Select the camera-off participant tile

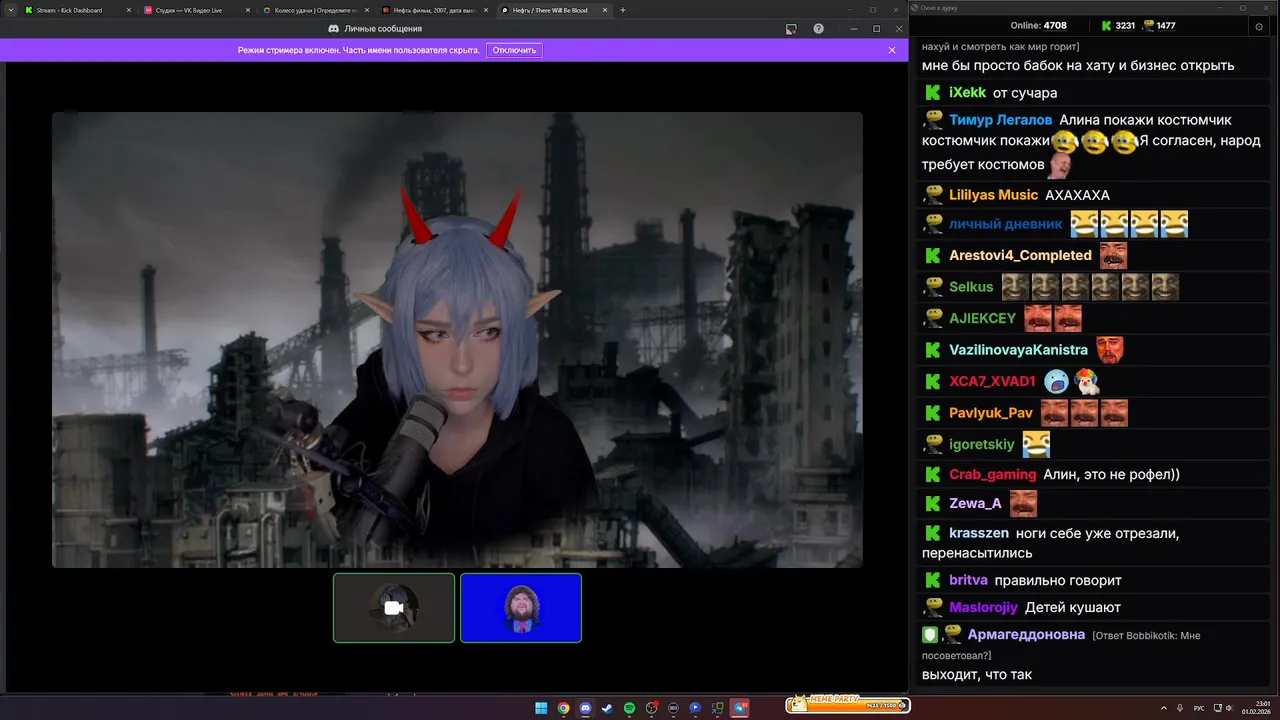[394, 608]
